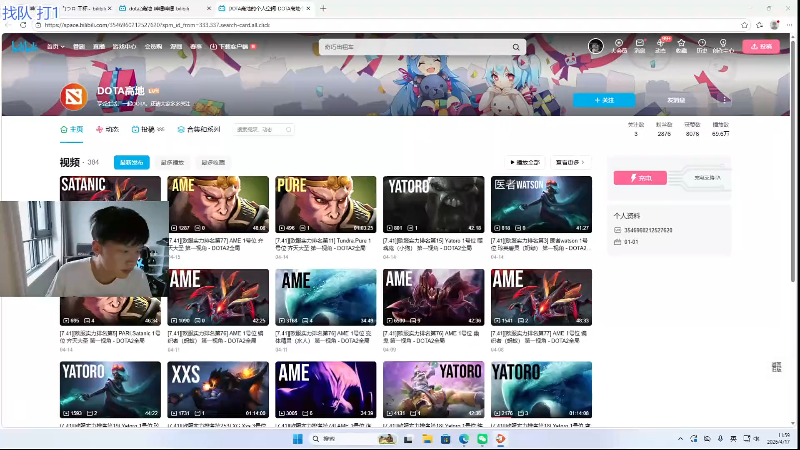Open the 收藏 favorites star icon
This screenshot has height=450, width=800.
point(681,46)
